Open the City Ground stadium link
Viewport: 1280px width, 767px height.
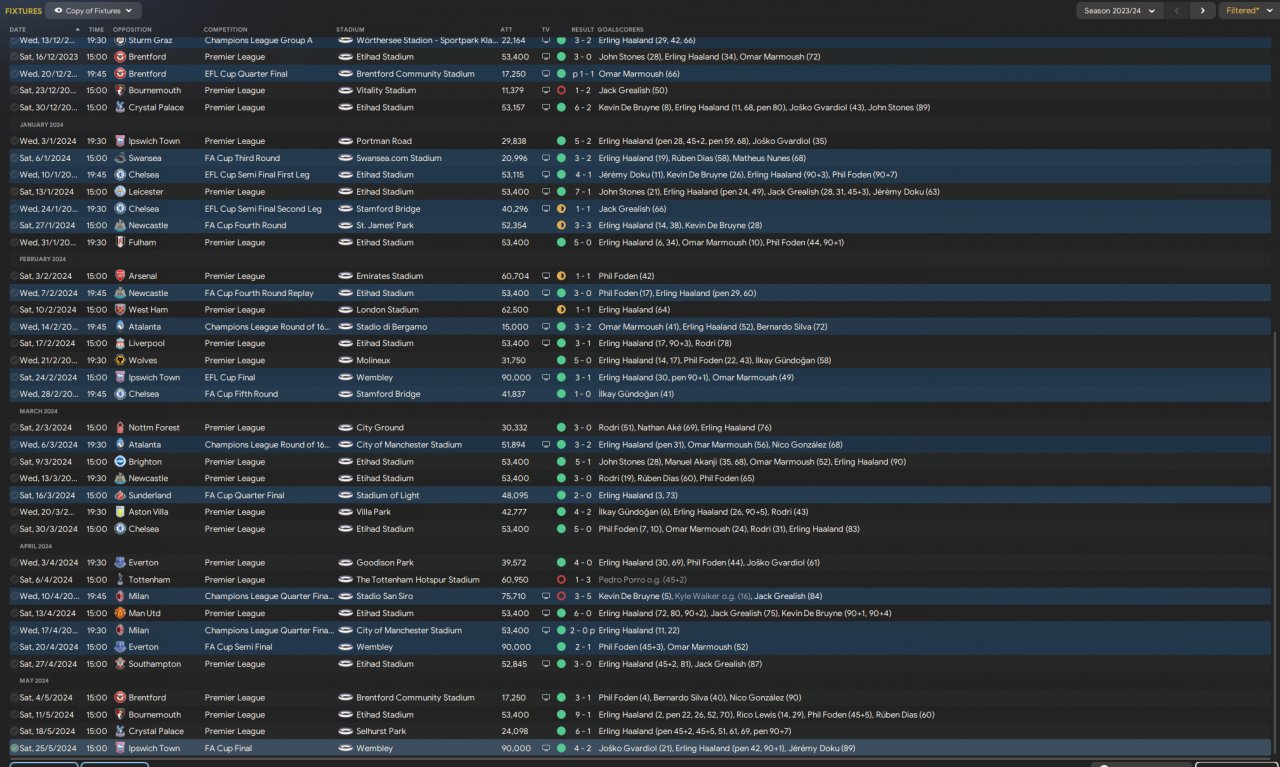tap(380, 428)
